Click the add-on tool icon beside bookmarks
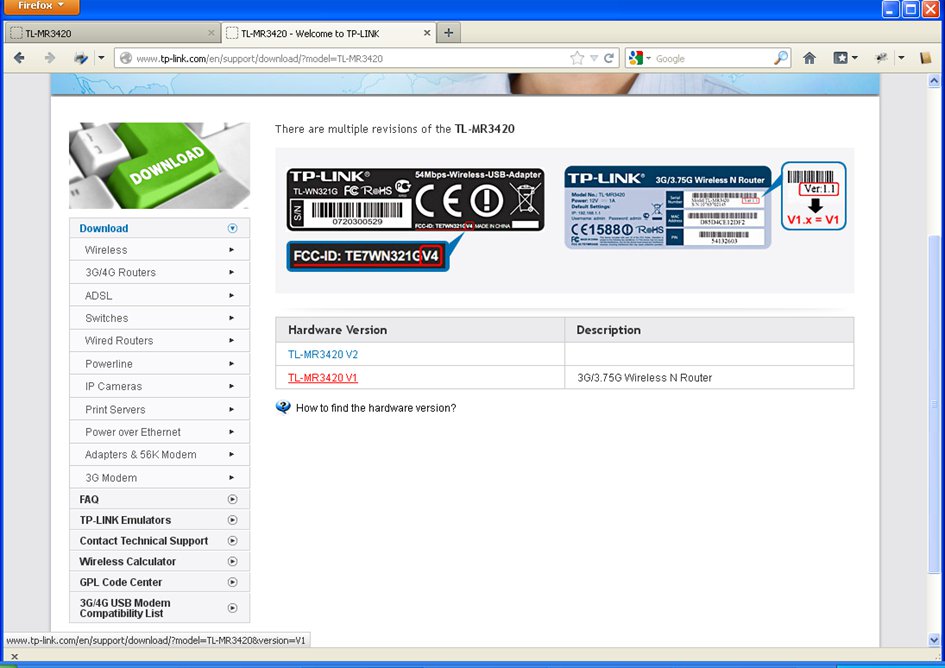This screenshot has width=945, height=668. [x=882, y=58]
